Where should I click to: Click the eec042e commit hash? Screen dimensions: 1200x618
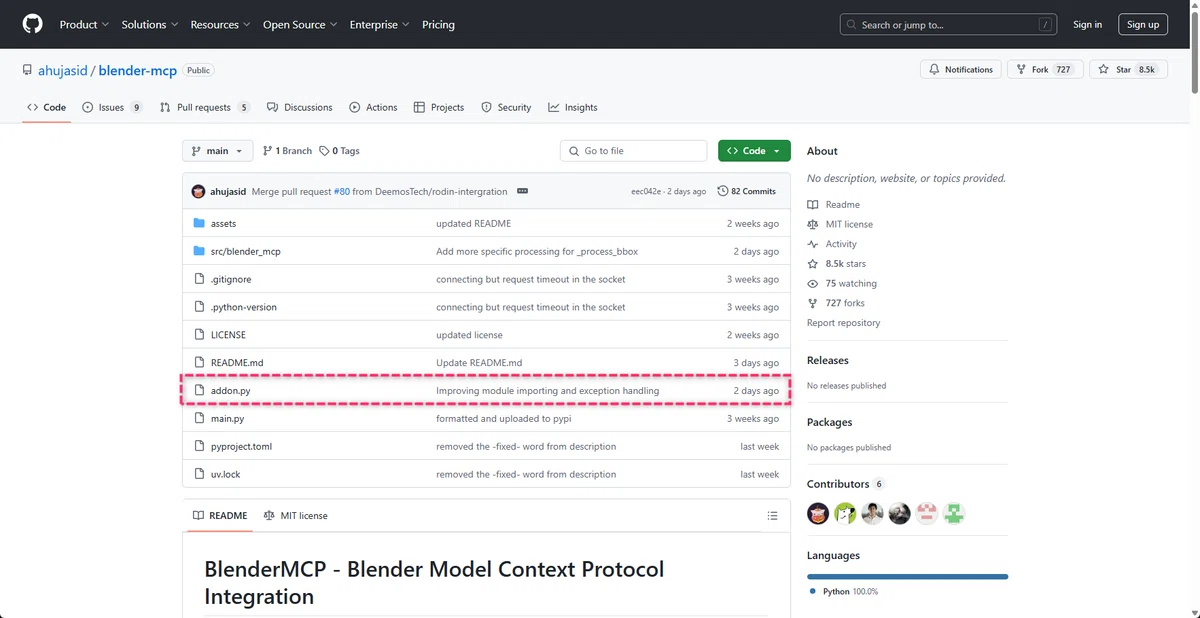pos(646,191)
